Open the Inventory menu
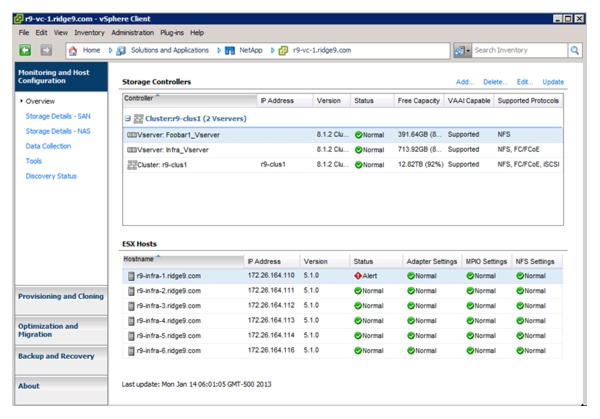 [89, 33]
